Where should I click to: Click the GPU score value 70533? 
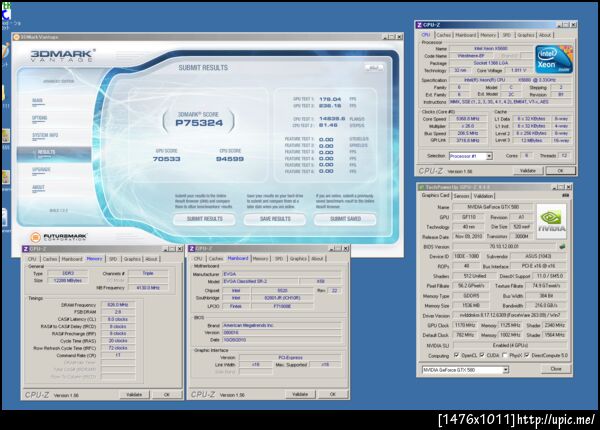point(166,159)
